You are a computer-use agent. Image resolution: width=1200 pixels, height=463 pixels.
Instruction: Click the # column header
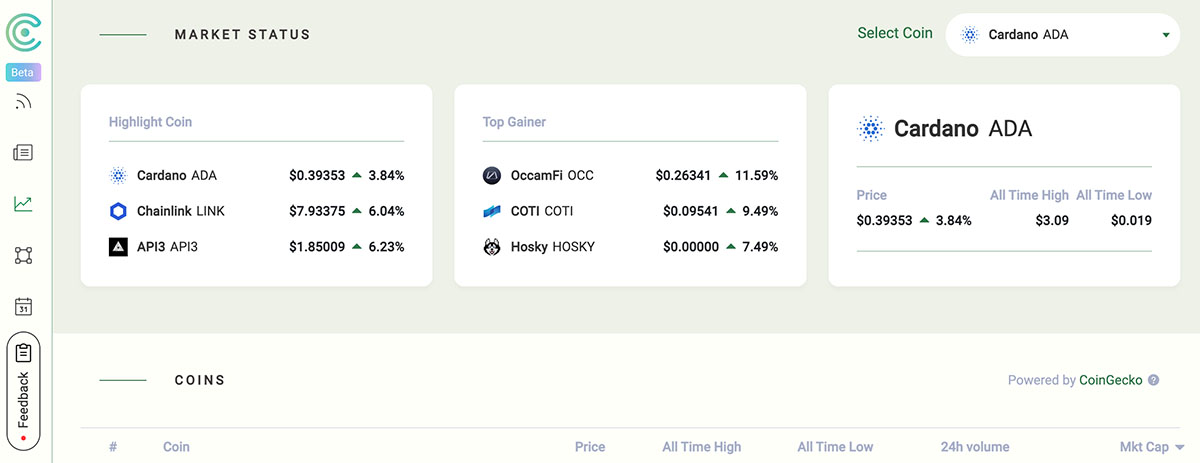tap(113, 447)
